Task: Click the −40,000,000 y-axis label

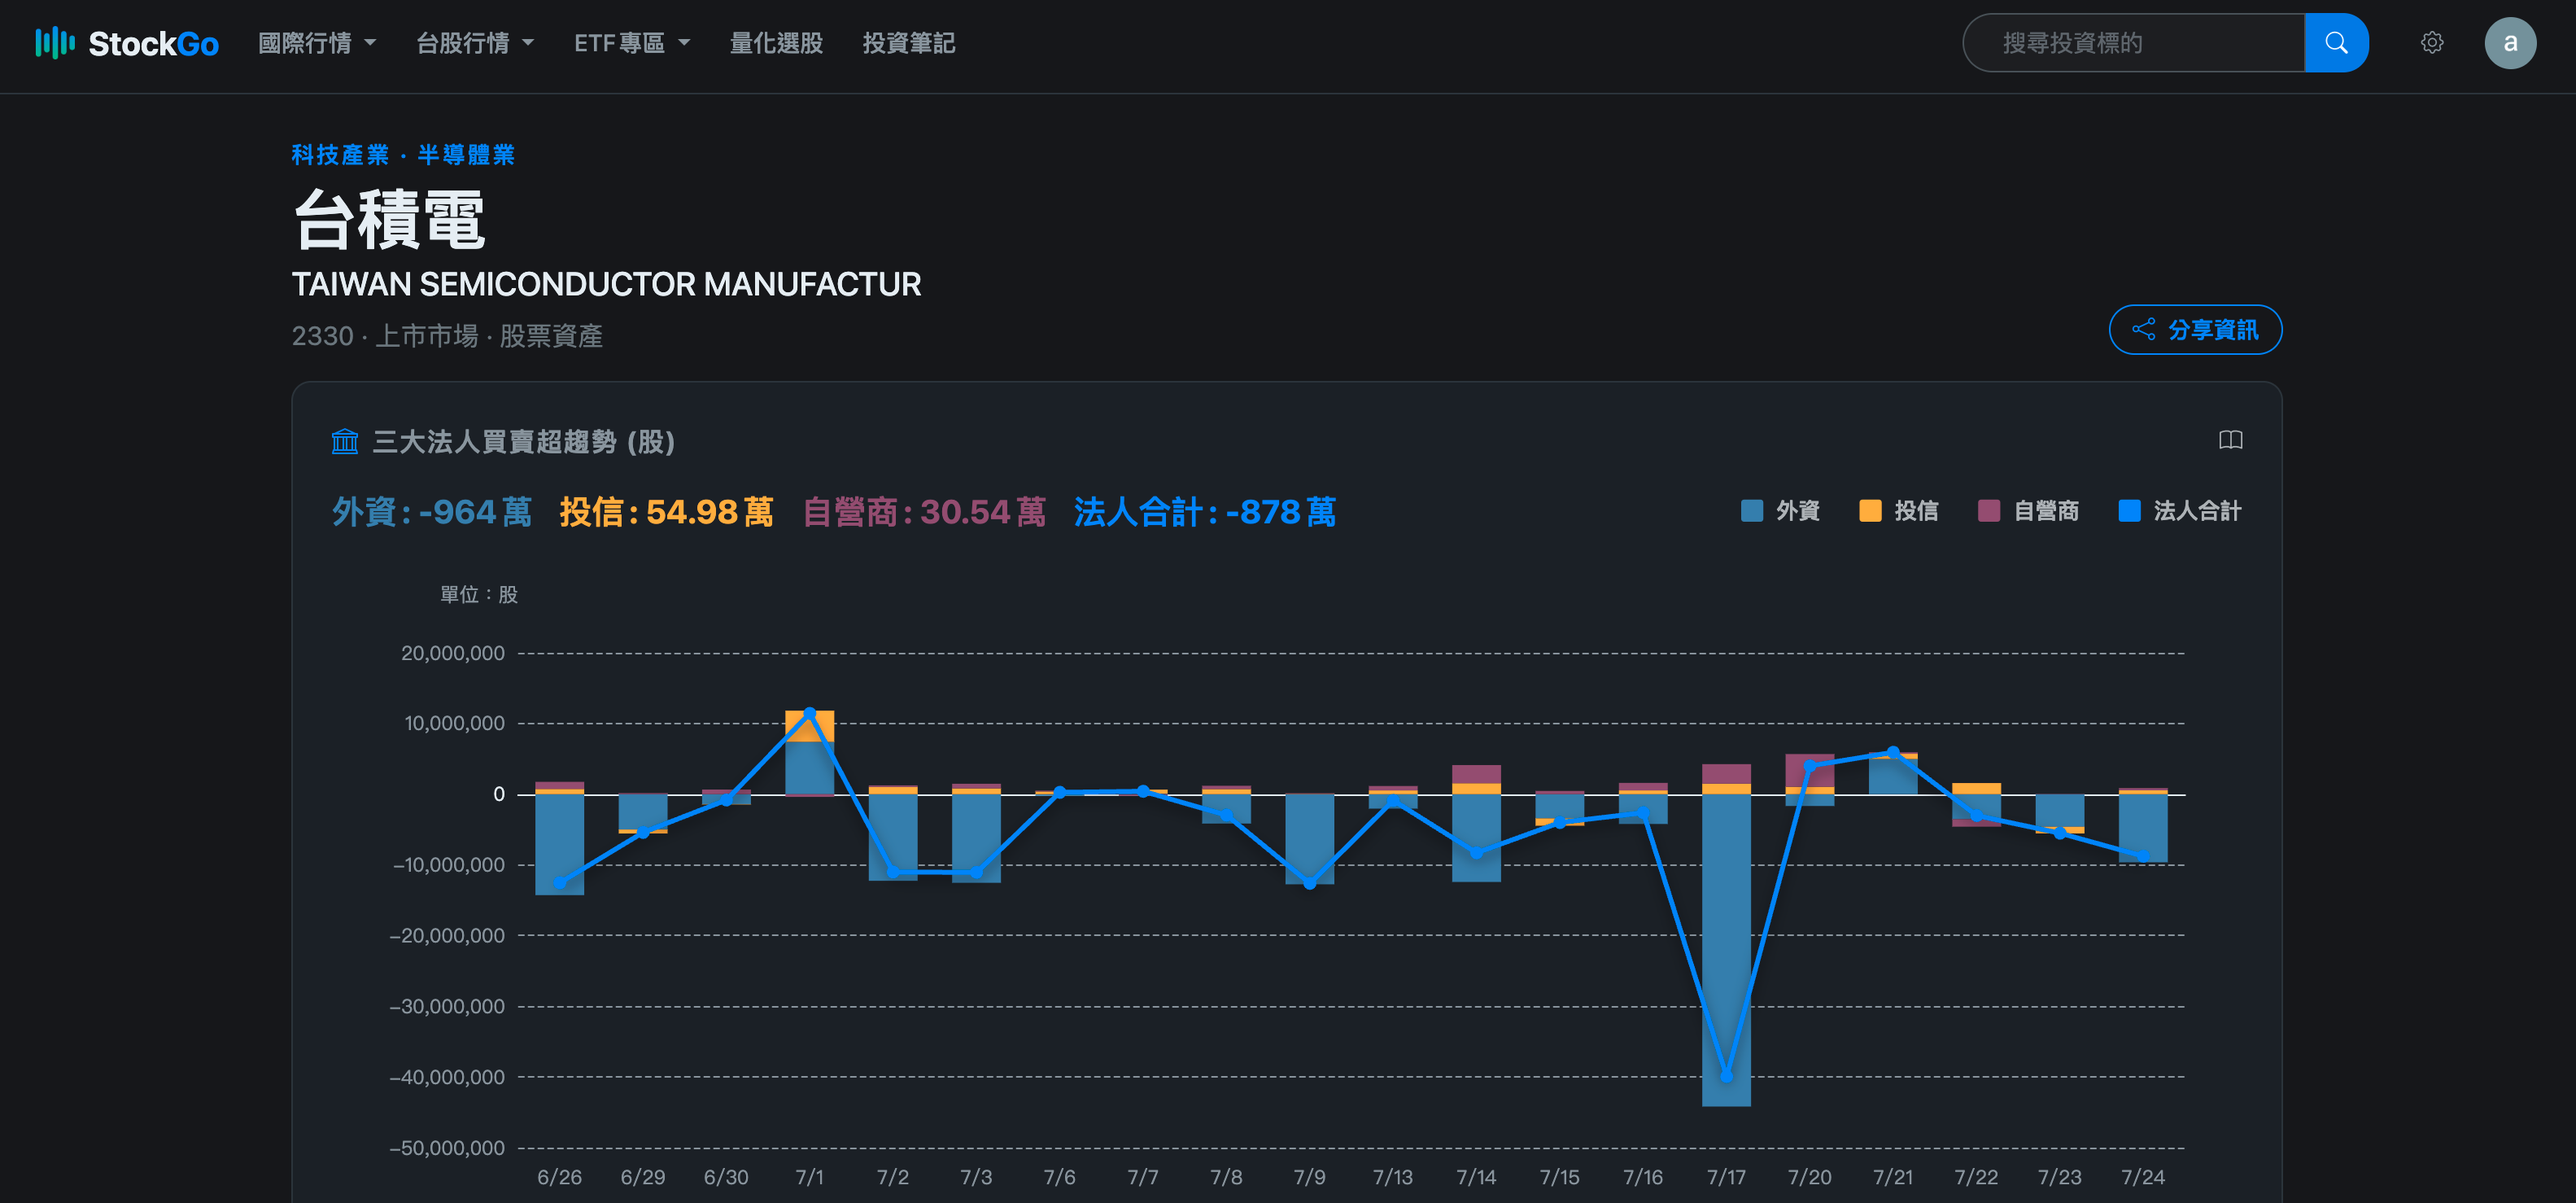Action: 447,1077
